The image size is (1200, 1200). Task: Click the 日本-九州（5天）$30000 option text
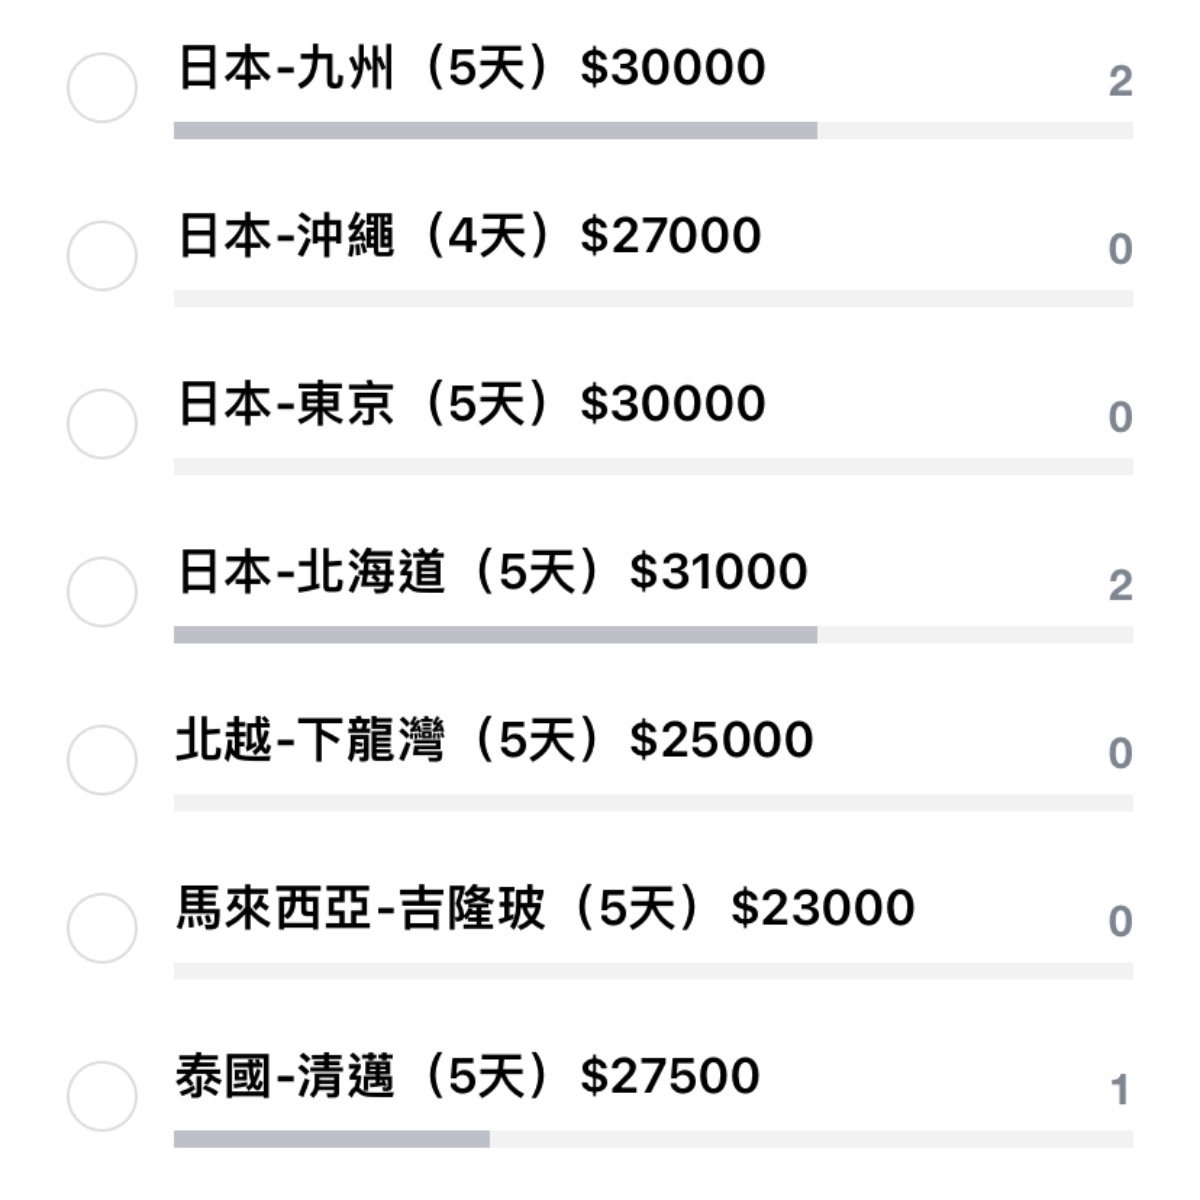pos(472,68)
